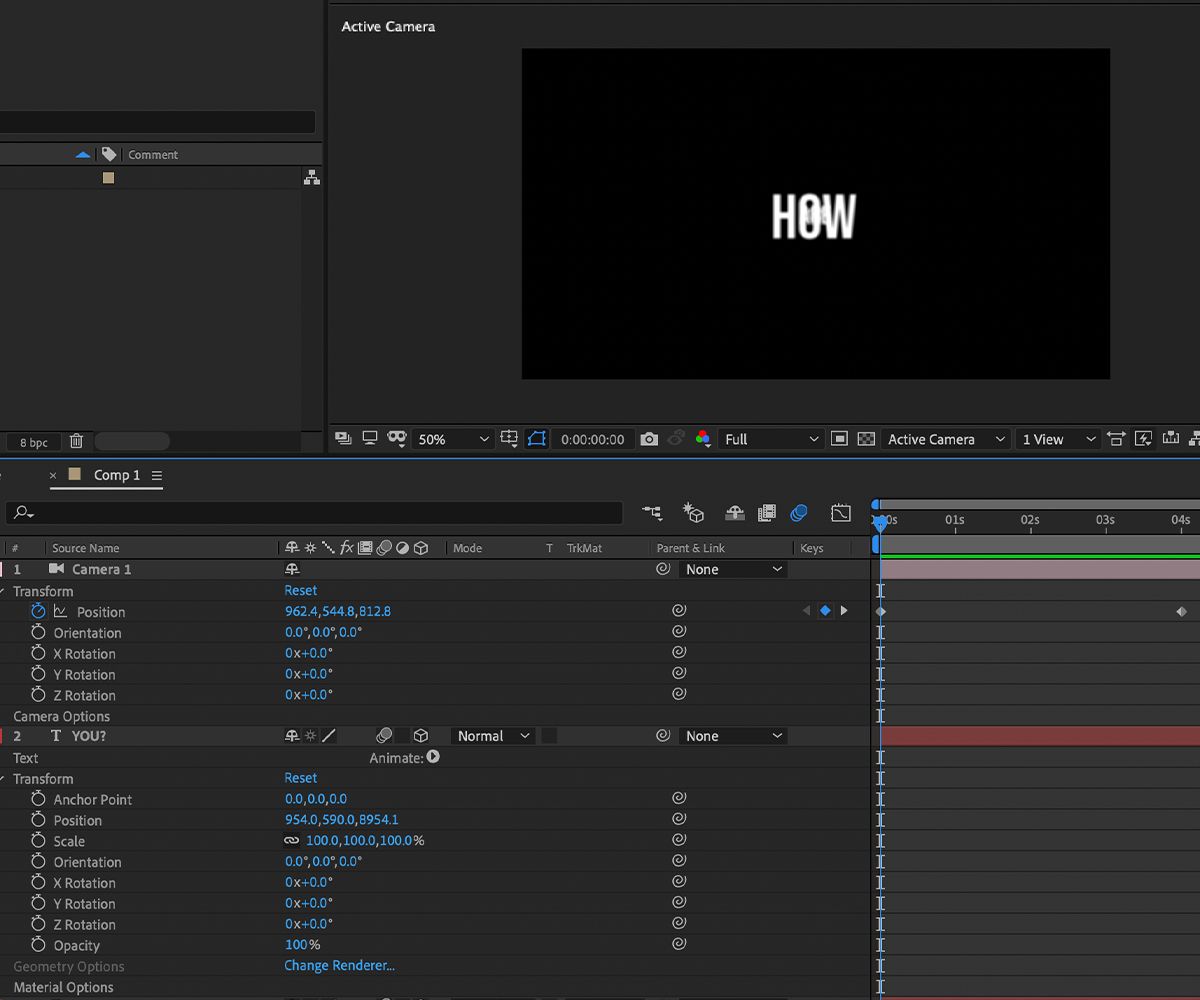Toggle Frame Blending for the composition
1200x1000 pixels.
(767, 512)
